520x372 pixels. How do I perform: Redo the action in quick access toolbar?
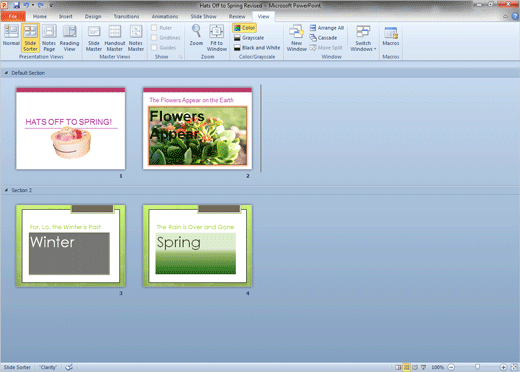tap(41, 5)
